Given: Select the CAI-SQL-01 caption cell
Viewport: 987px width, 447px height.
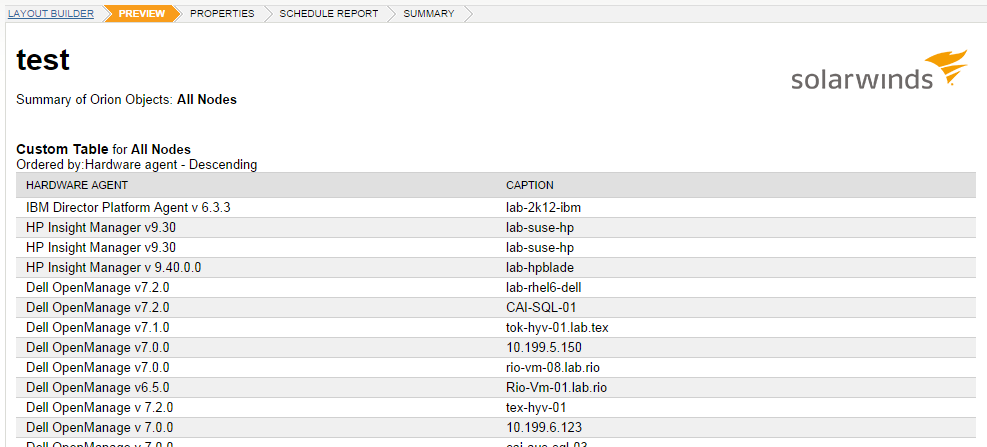Looking at the screenshot, I should tap(541, 307).
